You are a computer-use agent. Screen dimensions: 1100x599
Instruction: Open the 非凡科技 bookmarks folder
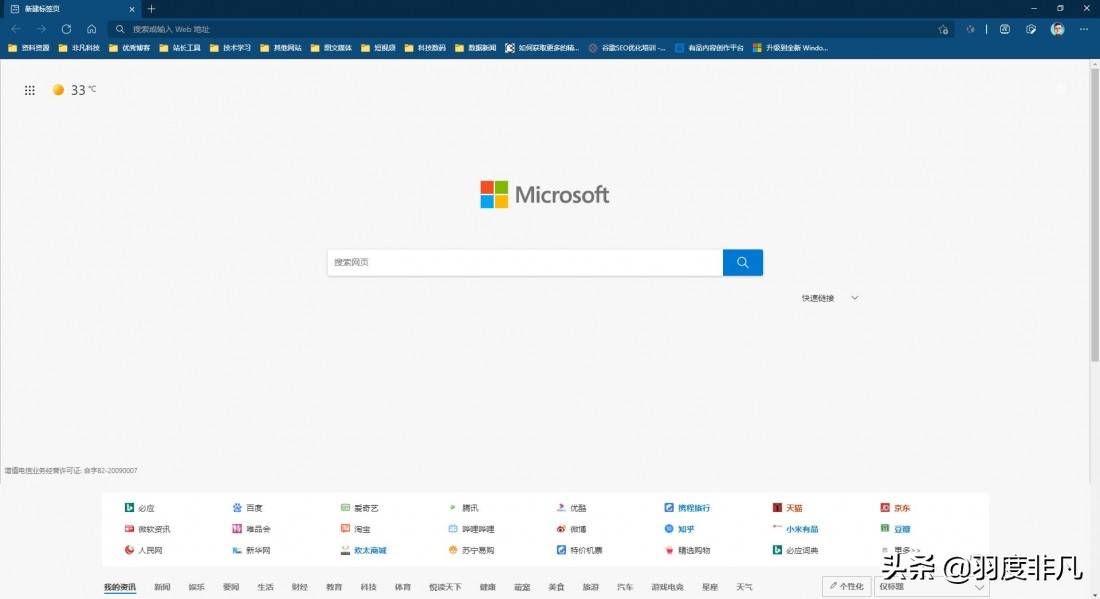79,48
